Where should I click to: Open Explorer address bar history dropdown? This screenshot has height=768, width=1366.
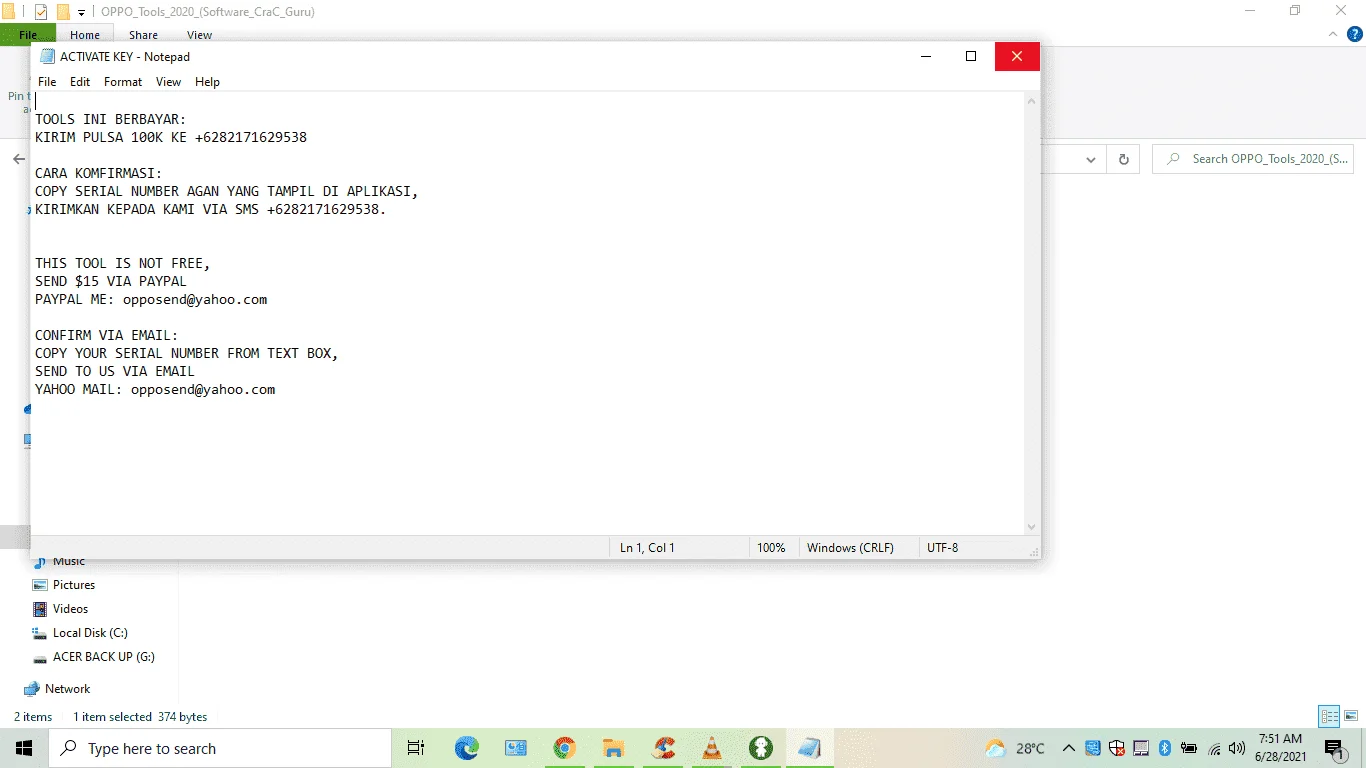tap(1091, 159)
